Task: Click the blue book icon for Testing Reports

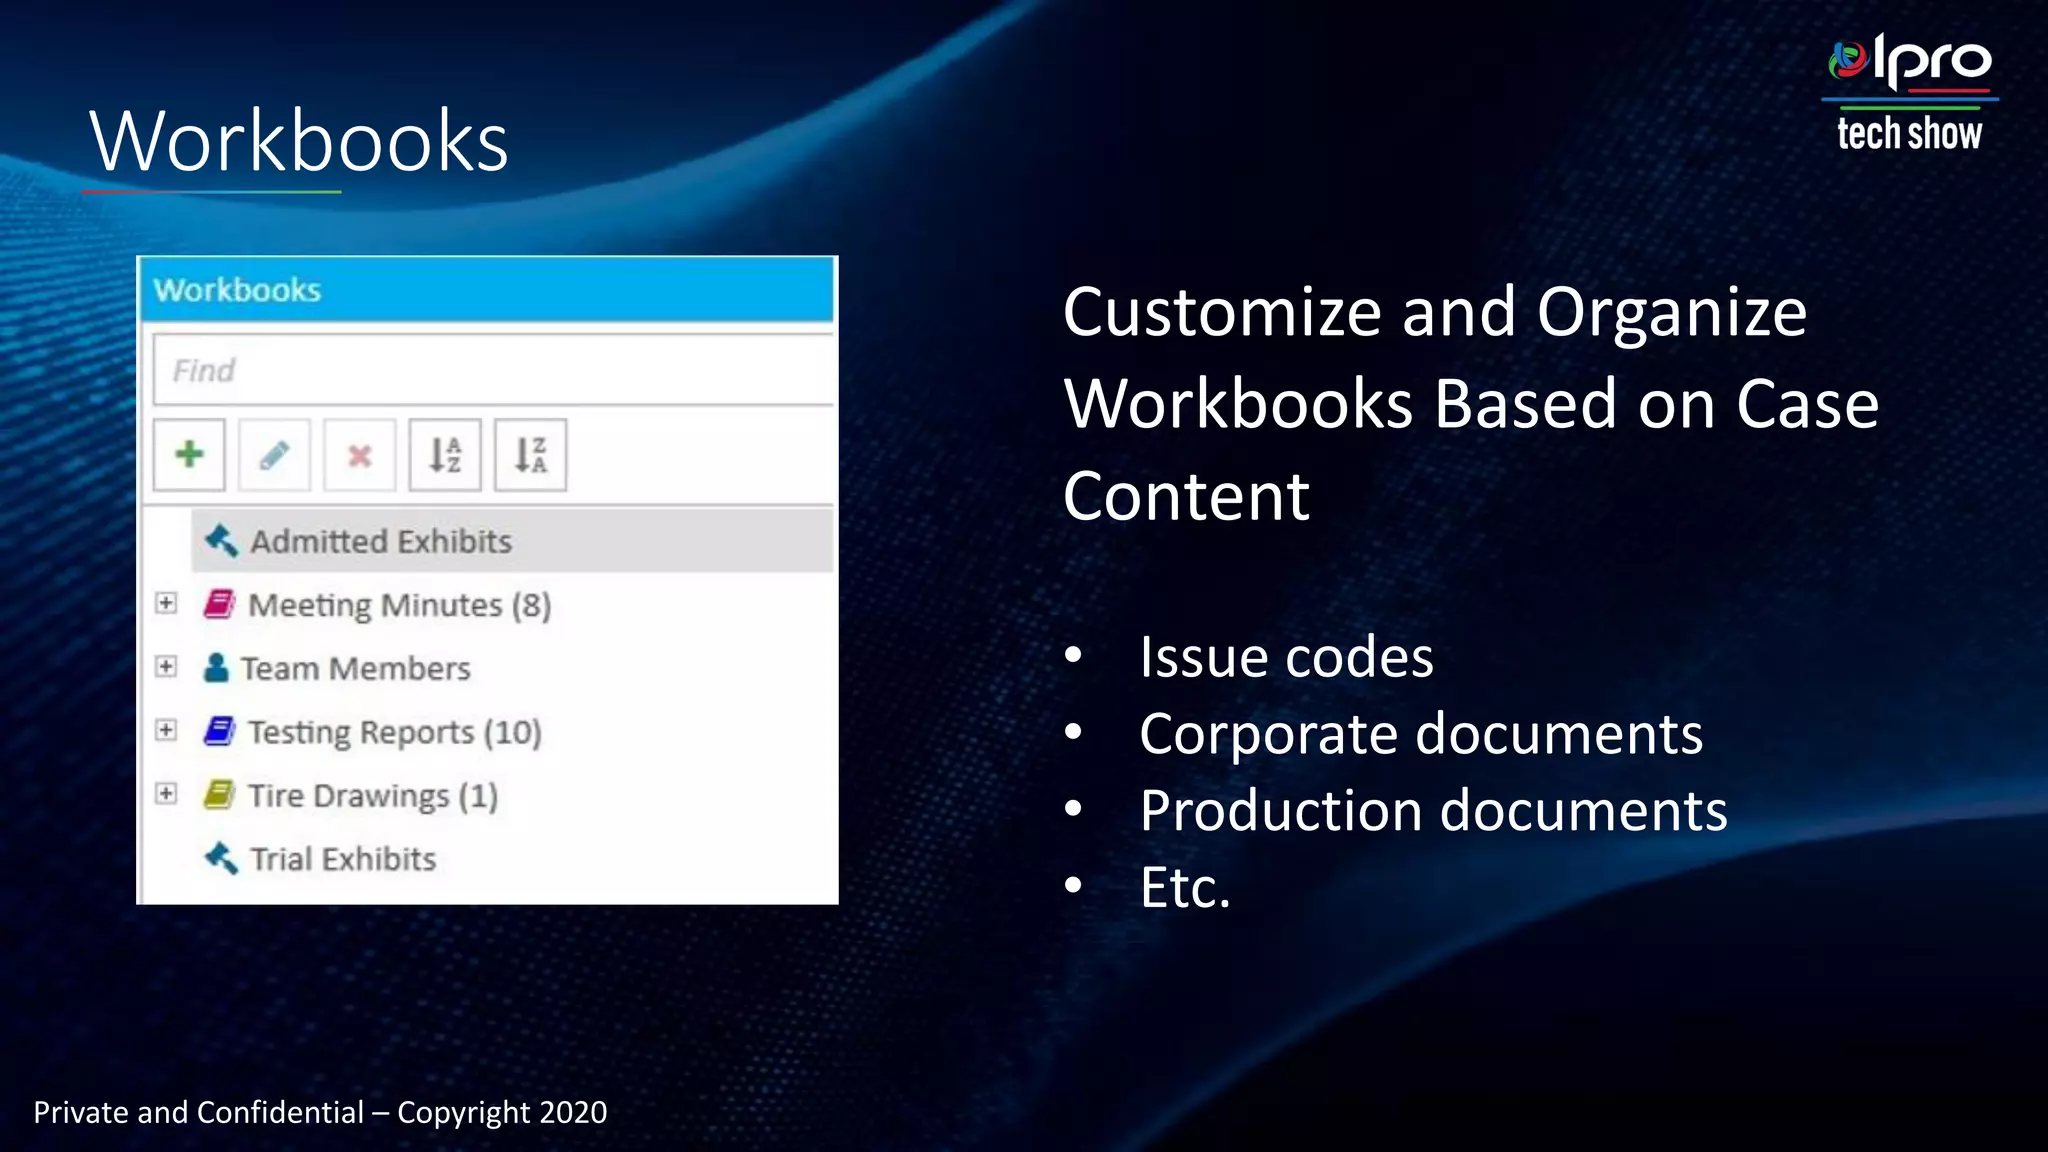Action: tap(219, 731)
